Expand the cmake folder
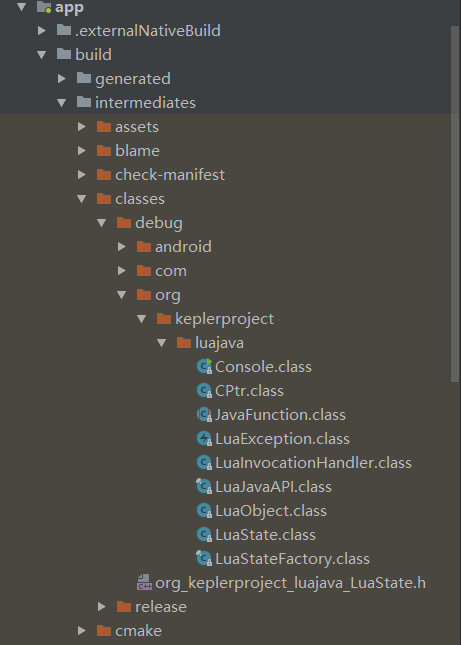The width and height of the screenshot is (461, 645). point(81,630)
